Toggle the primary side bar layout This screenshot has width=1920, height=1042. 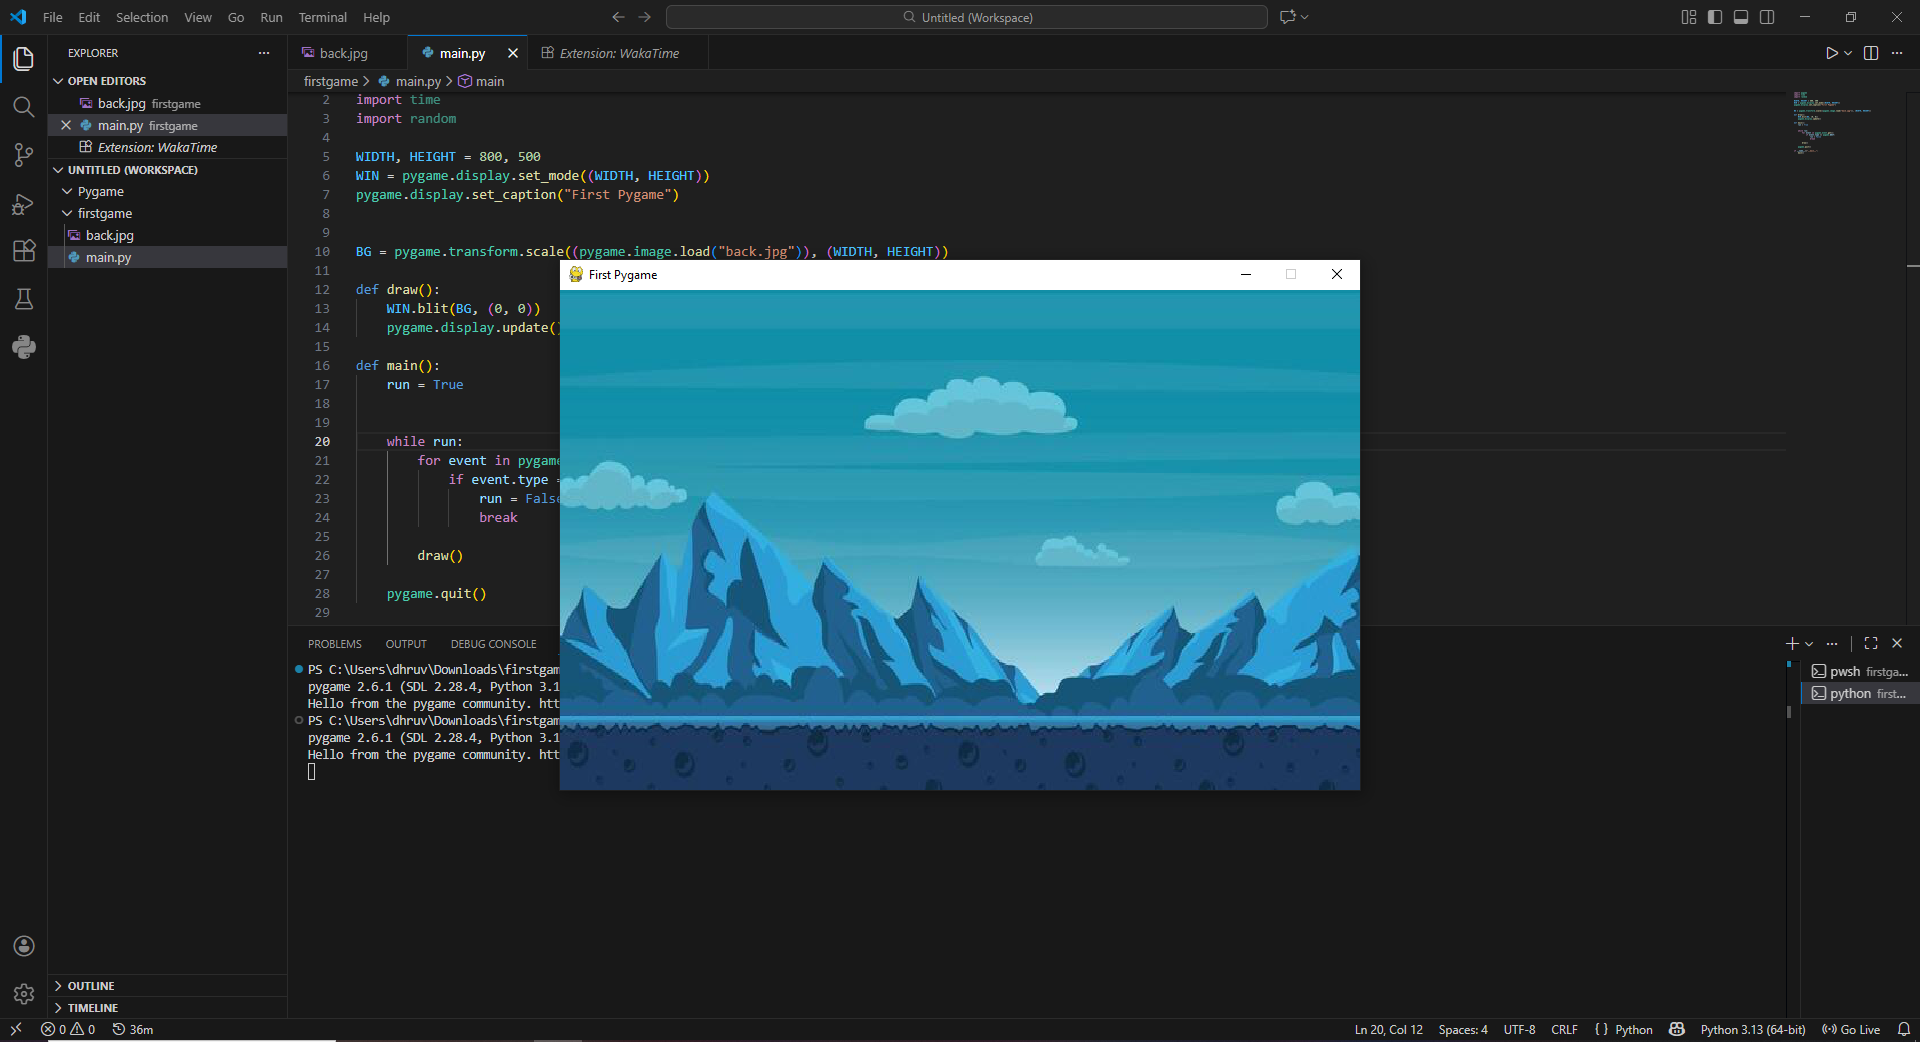click(1715, 17)
